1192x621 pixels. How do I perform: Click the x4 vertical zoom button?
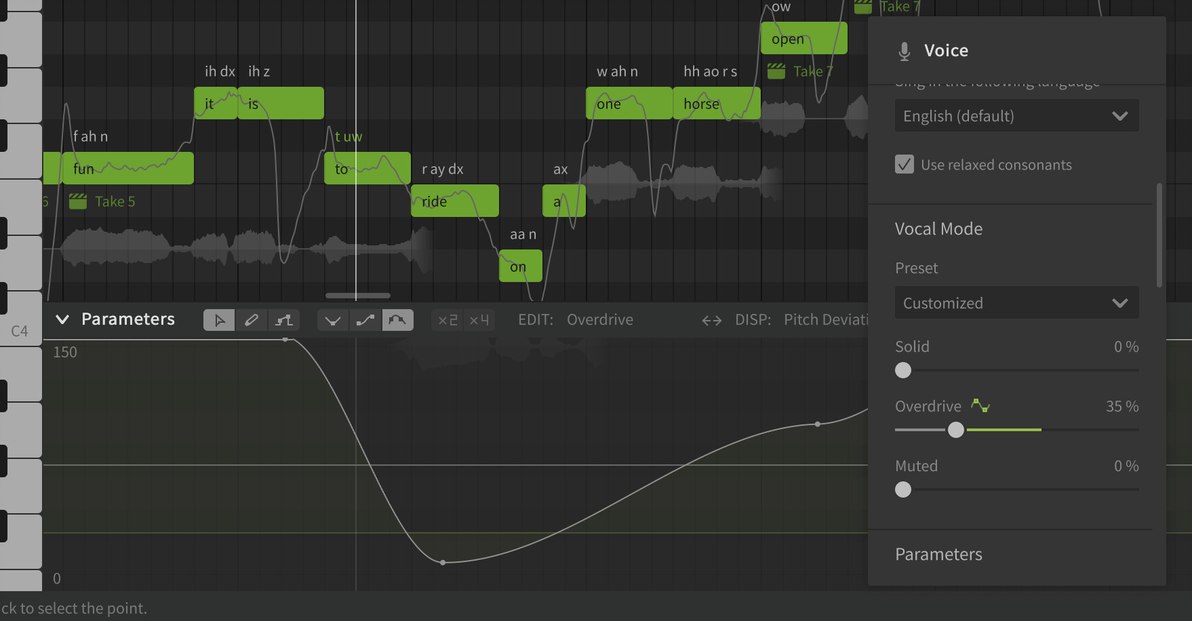click(479, 320)
